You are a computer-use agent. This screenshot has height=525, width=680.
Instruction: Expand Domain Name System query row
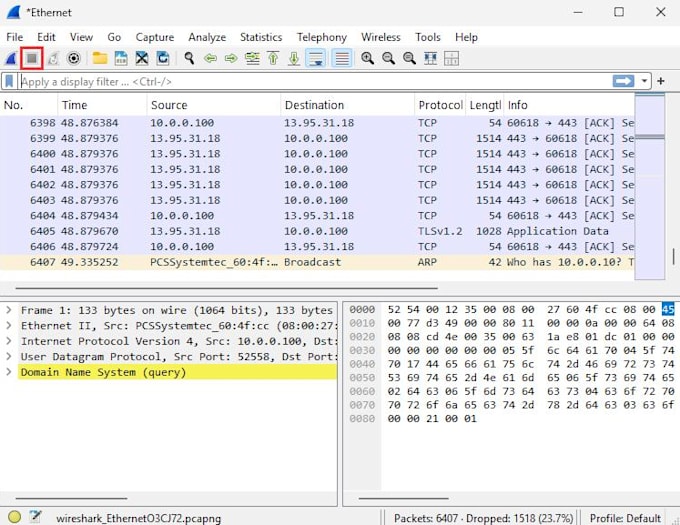point(8,372)
